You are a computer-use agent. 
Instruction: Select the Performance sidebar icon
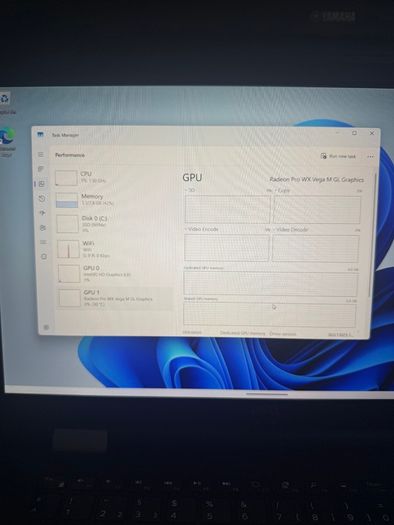tap(42, 184)
